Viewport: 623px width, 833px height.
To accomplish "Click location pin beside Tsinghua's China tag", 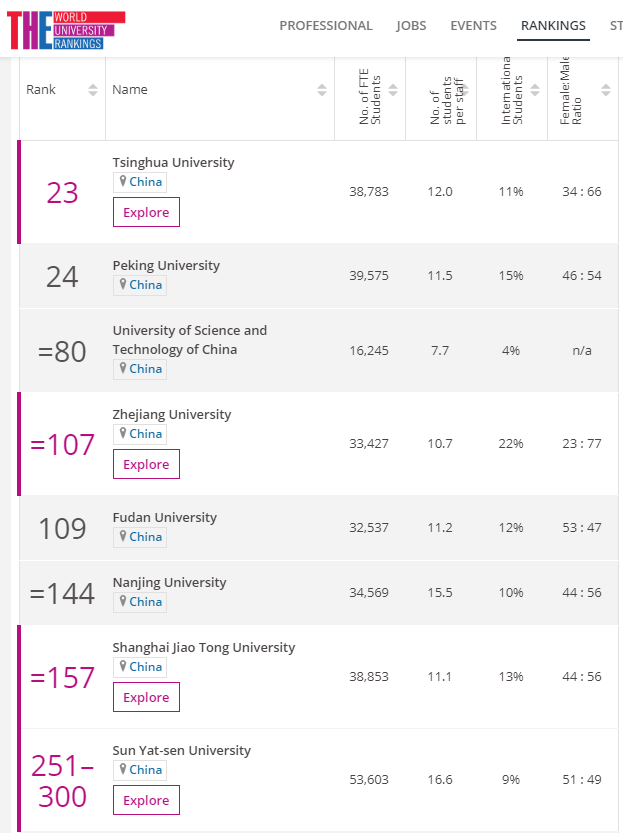I will (123, 182).
